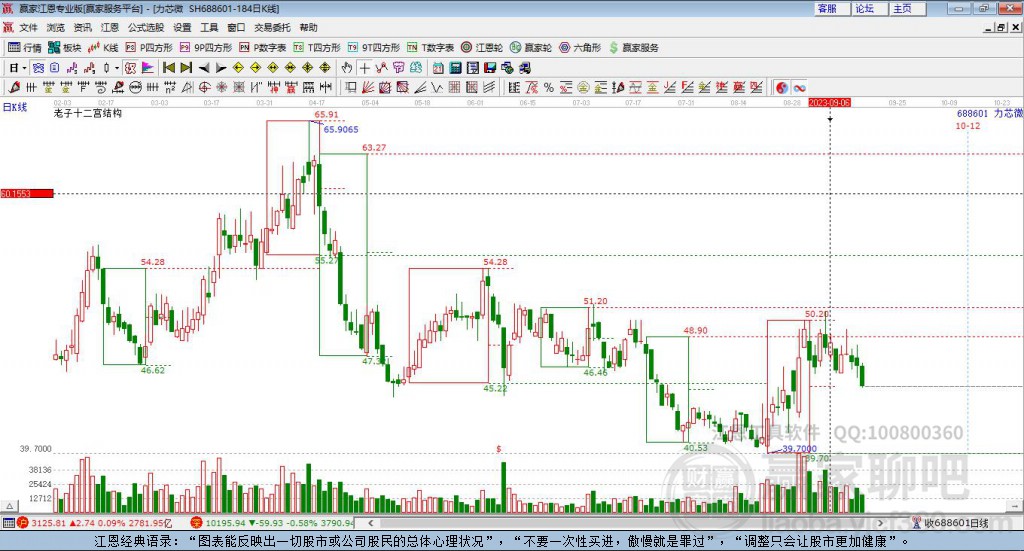Click the horizontal scrollbar right arrow

point(880,523)
